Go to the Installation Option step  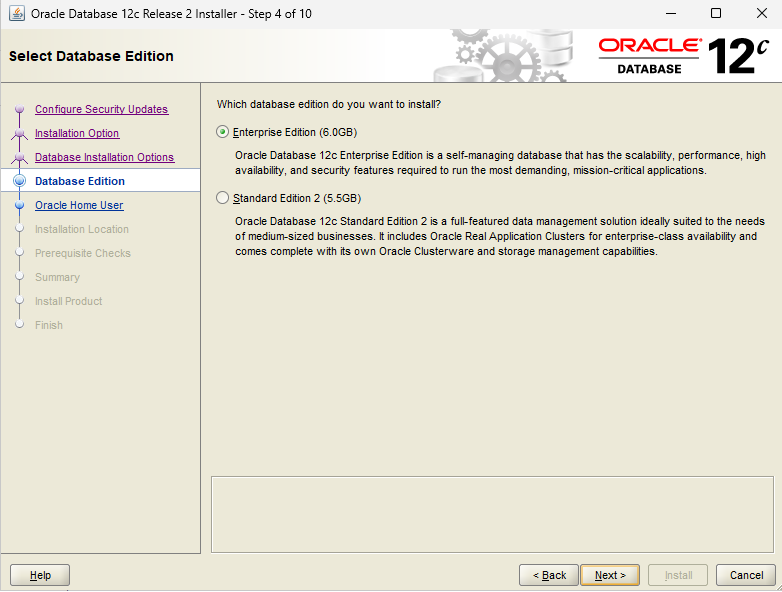point(77,133)
